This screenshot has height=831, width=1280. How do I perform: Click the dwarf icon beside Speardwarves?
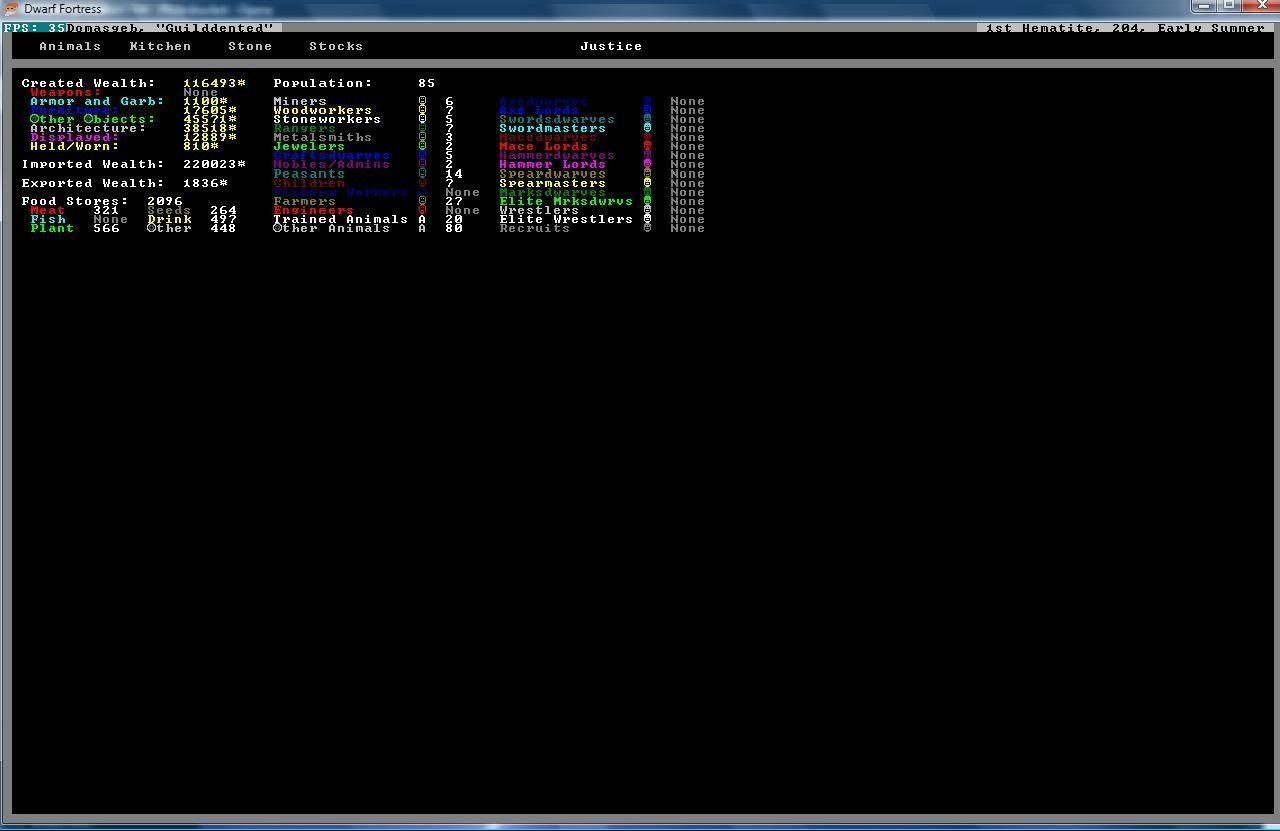pyautogui.click(x=647, y=174)
